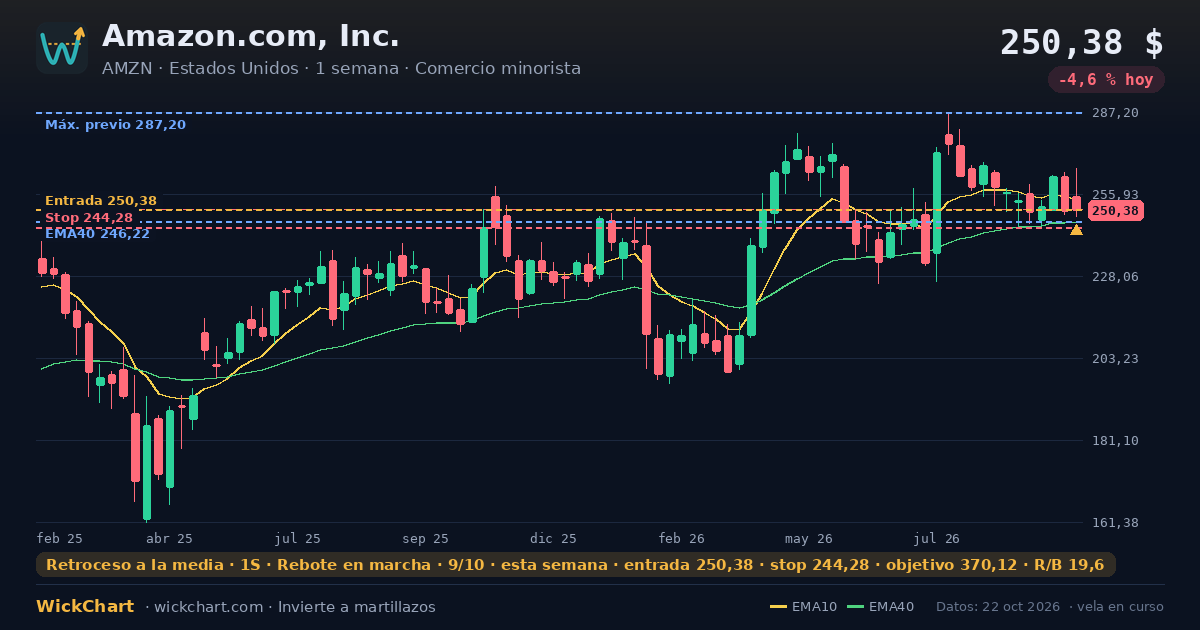Viewport: 1200px width, 630px height.
Task: Select the Amazon.com, Inc. title
Action: coord(251,36)
